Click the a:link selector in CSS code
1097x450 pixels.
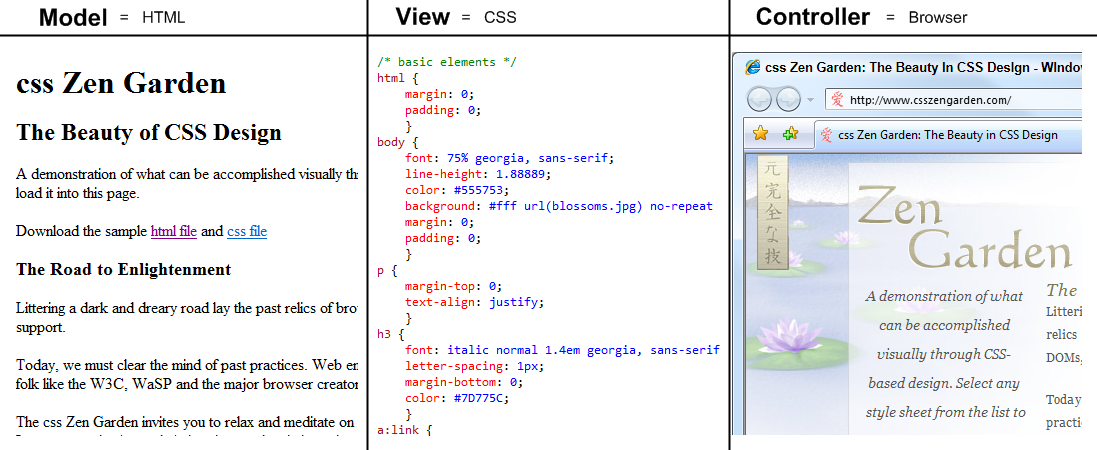(404, 430)
